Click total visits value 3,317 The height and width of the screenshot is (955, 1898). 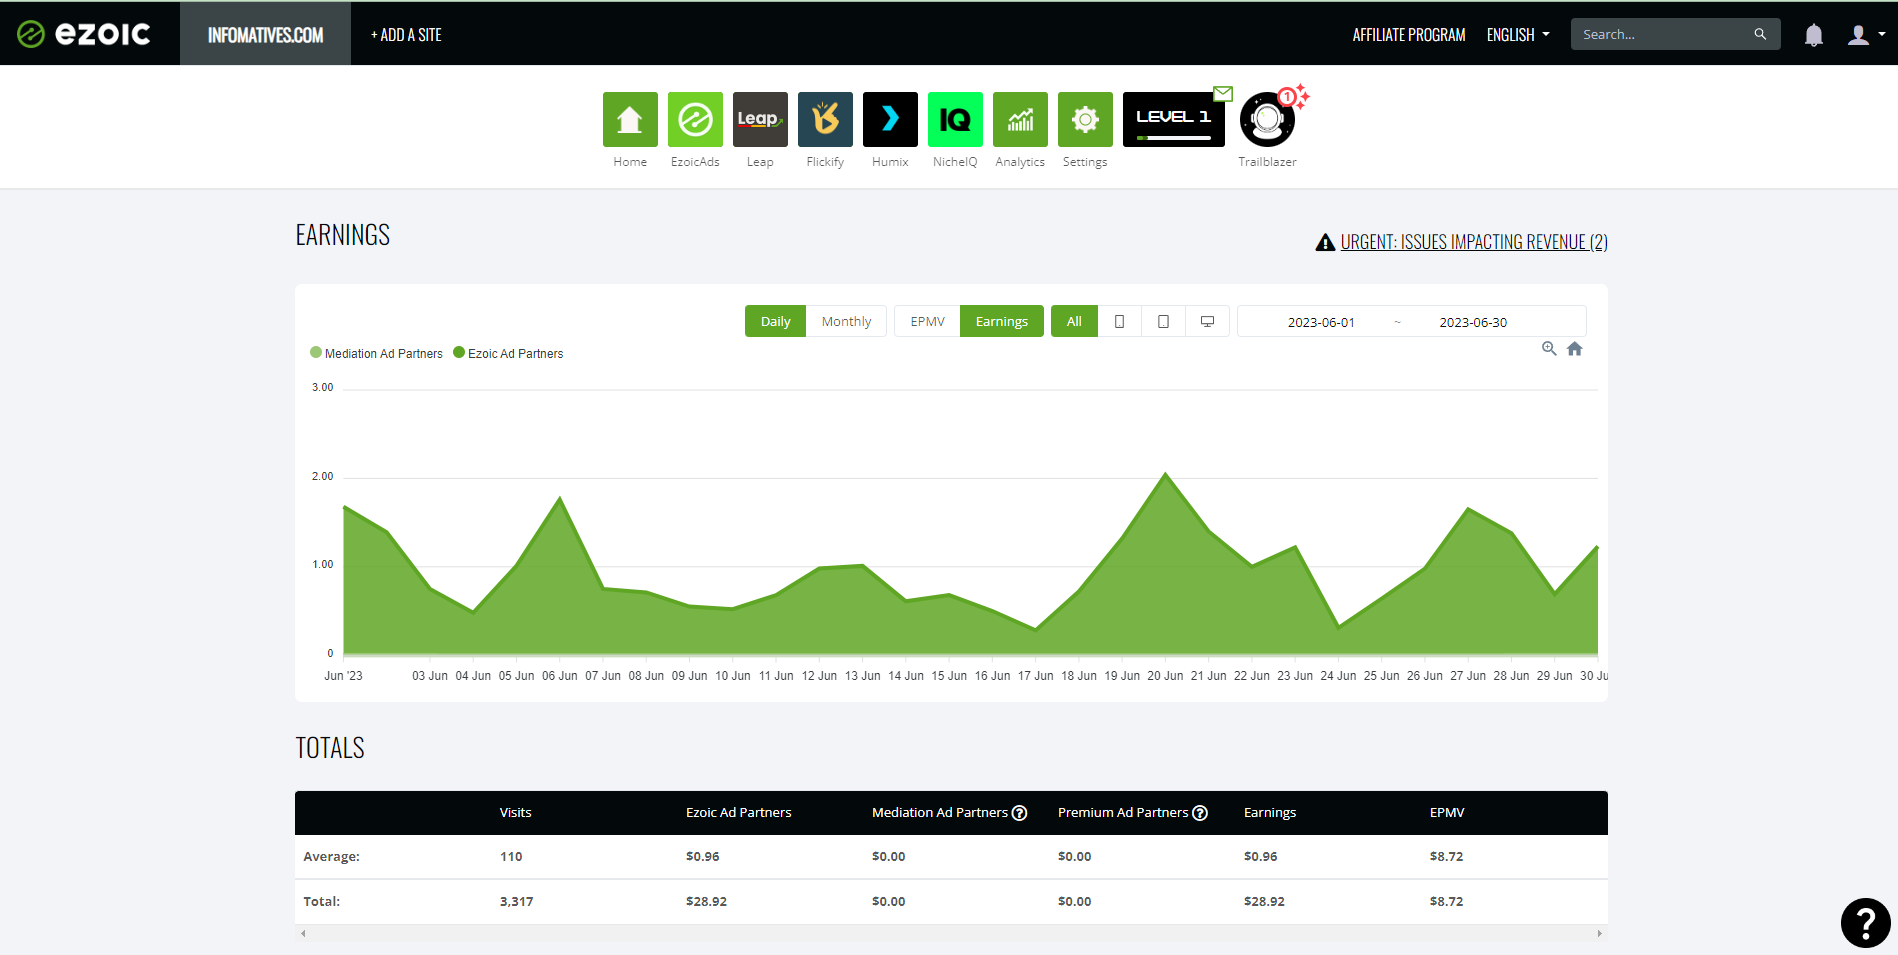[516, 901]
